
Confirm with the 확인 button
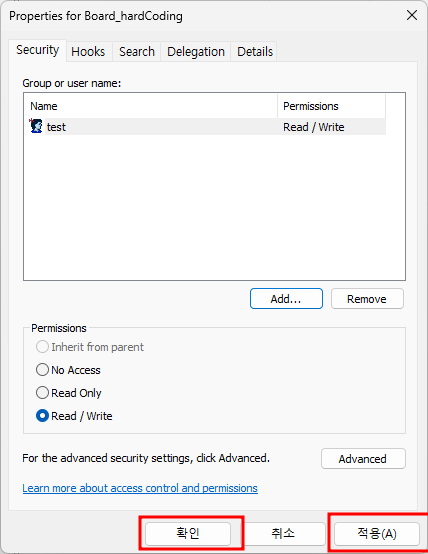pyautogui.click(x=188, y=533)
